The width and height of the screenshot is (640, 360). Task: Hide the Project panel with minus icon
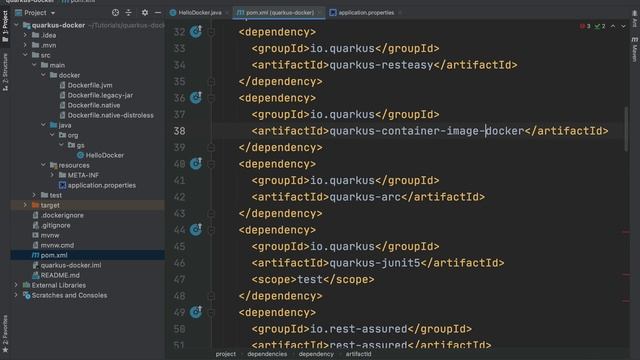click(x=158, y=13)
